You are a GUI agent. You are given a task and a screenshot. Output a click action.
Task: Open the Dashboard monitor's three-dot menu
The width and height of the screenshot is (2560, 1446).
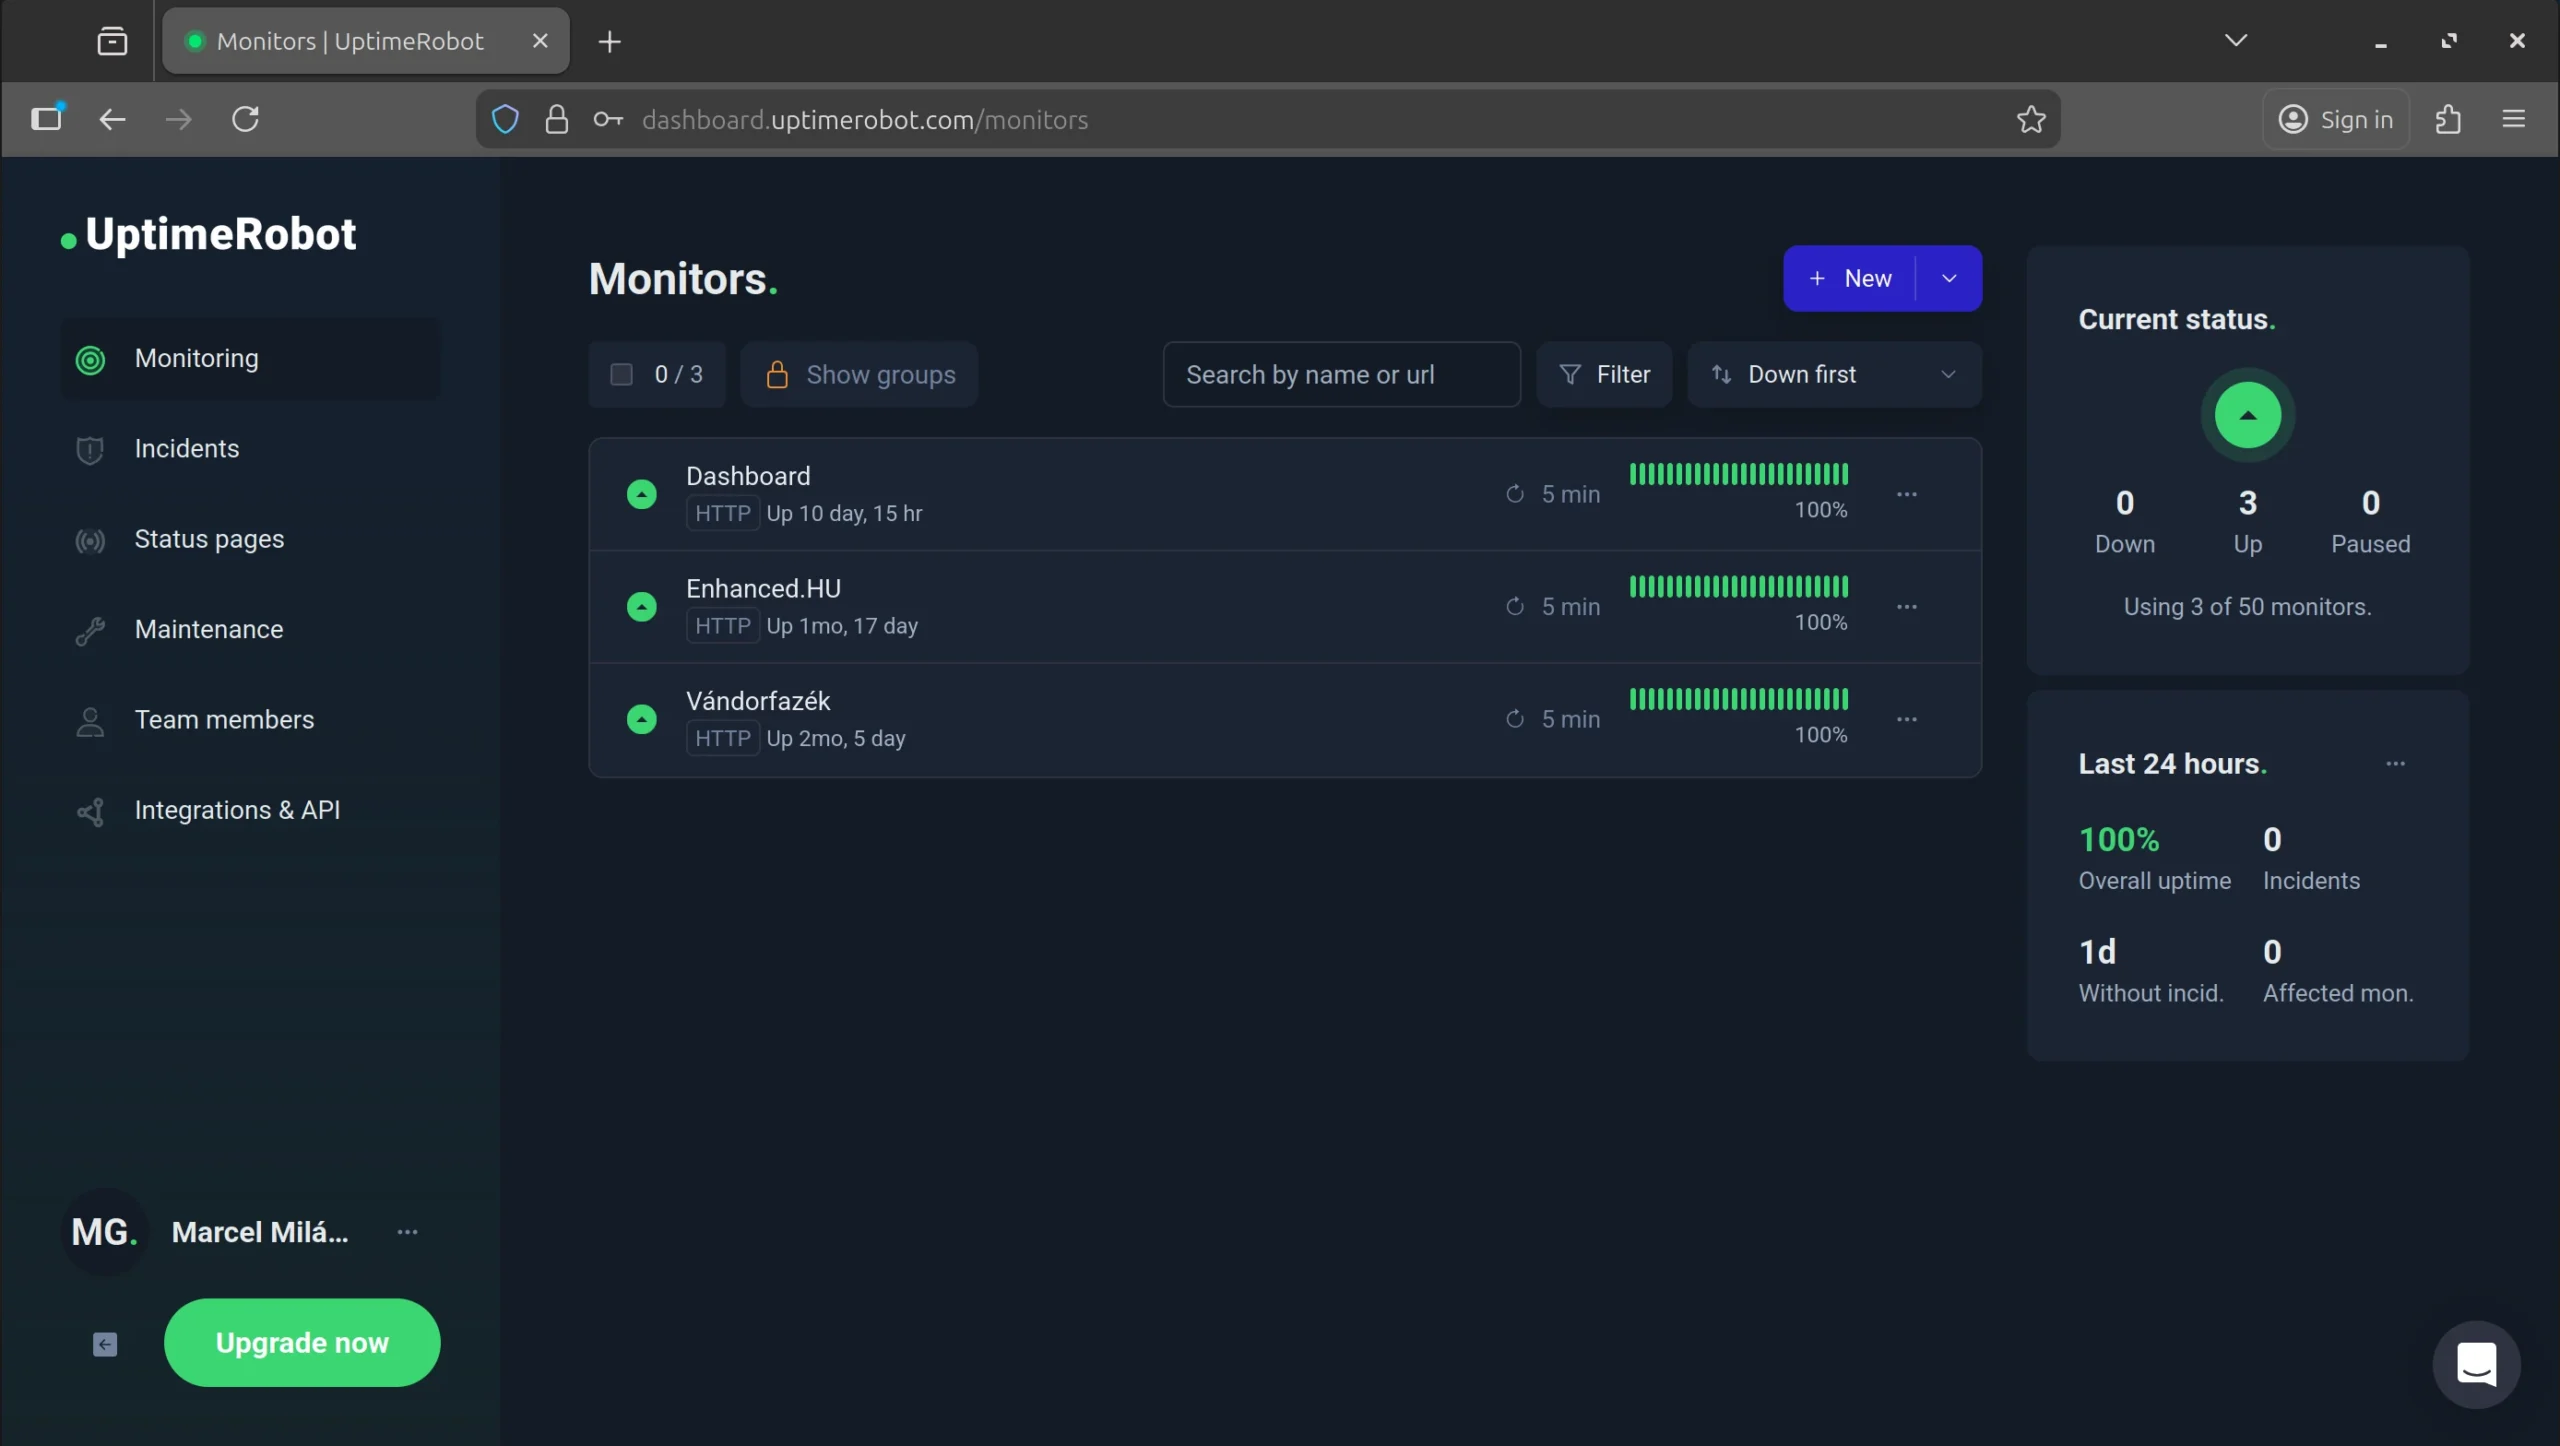[1906, 494]
